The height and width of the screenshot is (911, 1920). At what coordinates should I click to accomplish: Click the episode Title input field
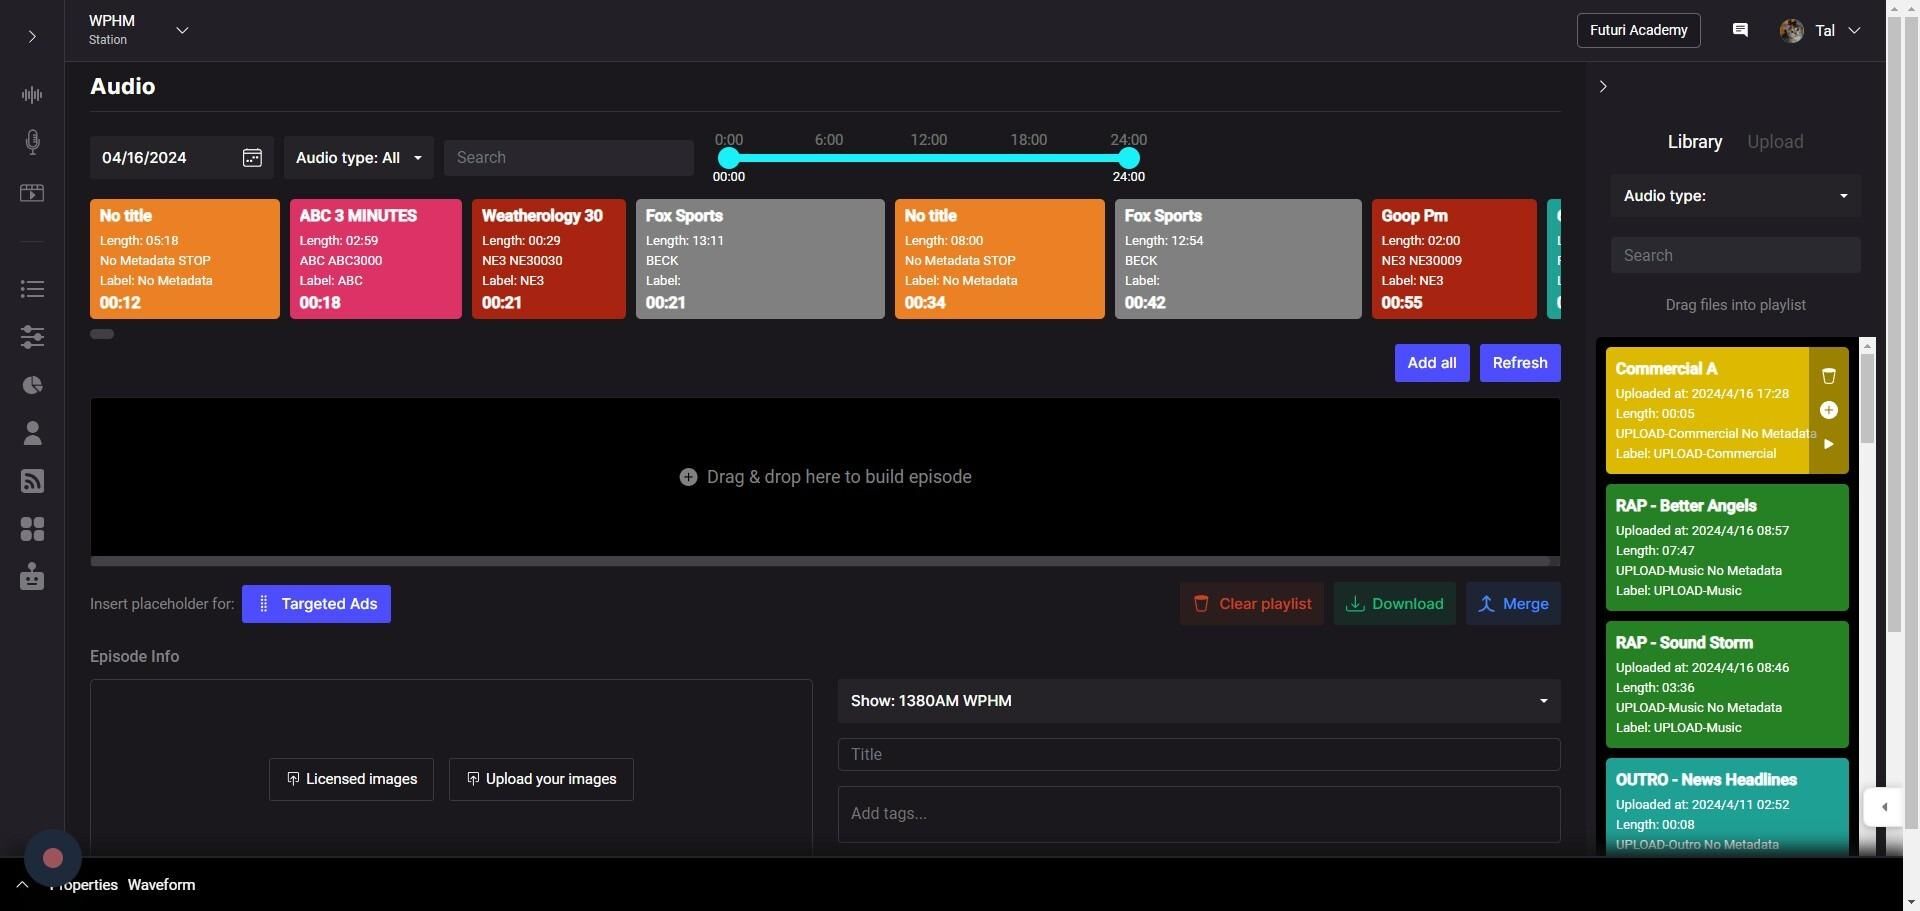click(x=1198, y=755)
